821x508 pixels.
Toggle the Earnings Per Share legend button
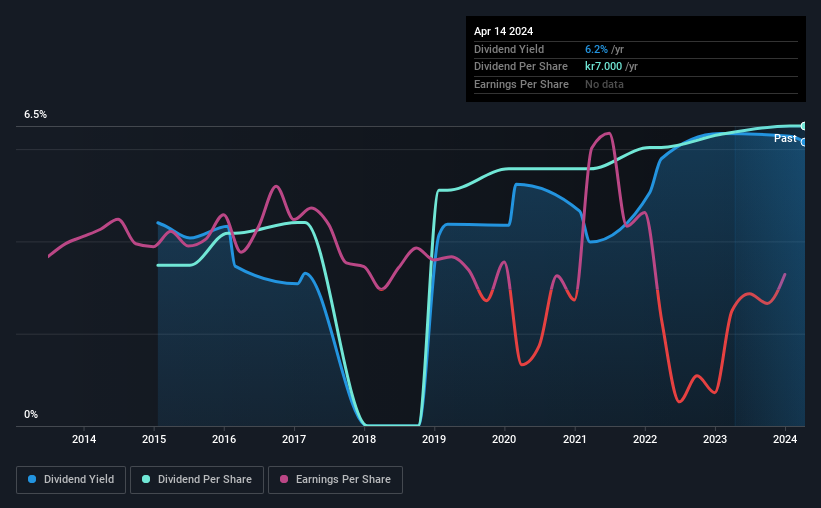[335, 480]
